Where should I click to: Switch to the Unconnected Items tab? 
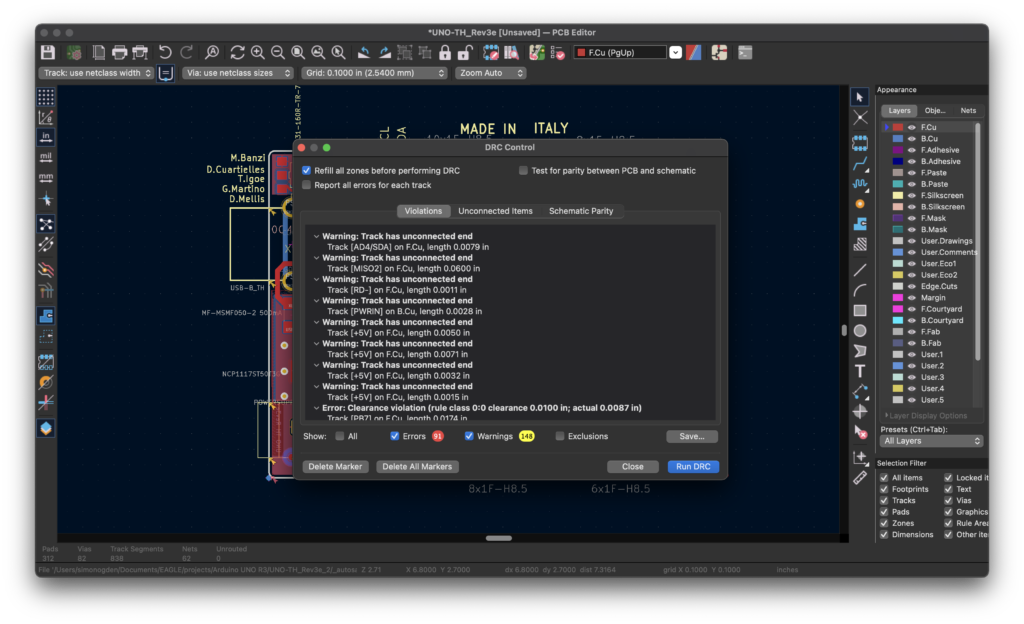coord(495,211)
